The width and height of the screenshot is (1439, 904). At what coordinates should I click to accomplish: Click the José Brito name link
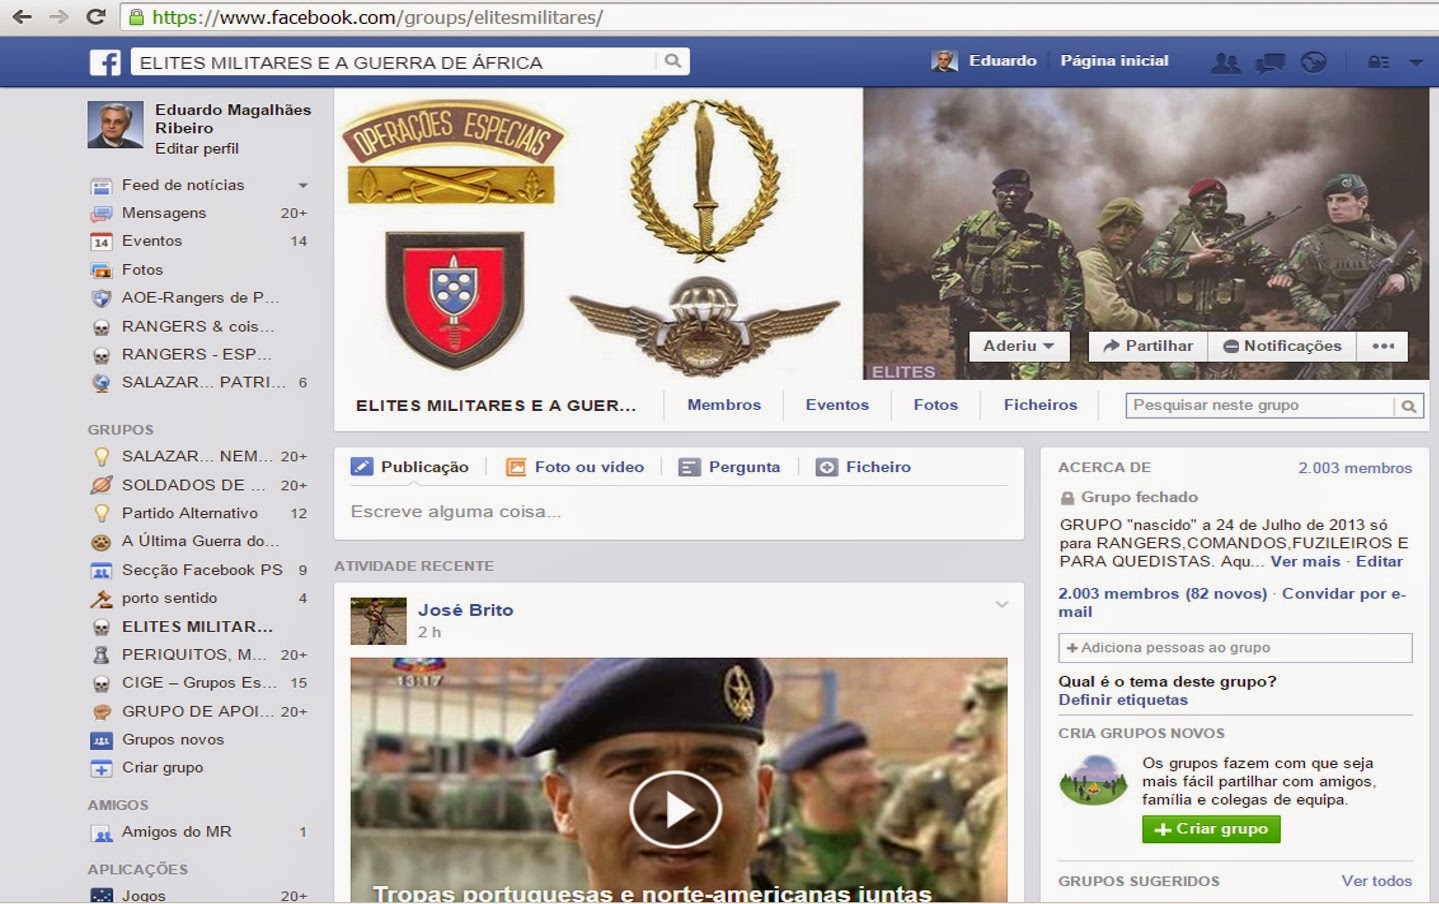pyautogui.click(x=465, y=610)
